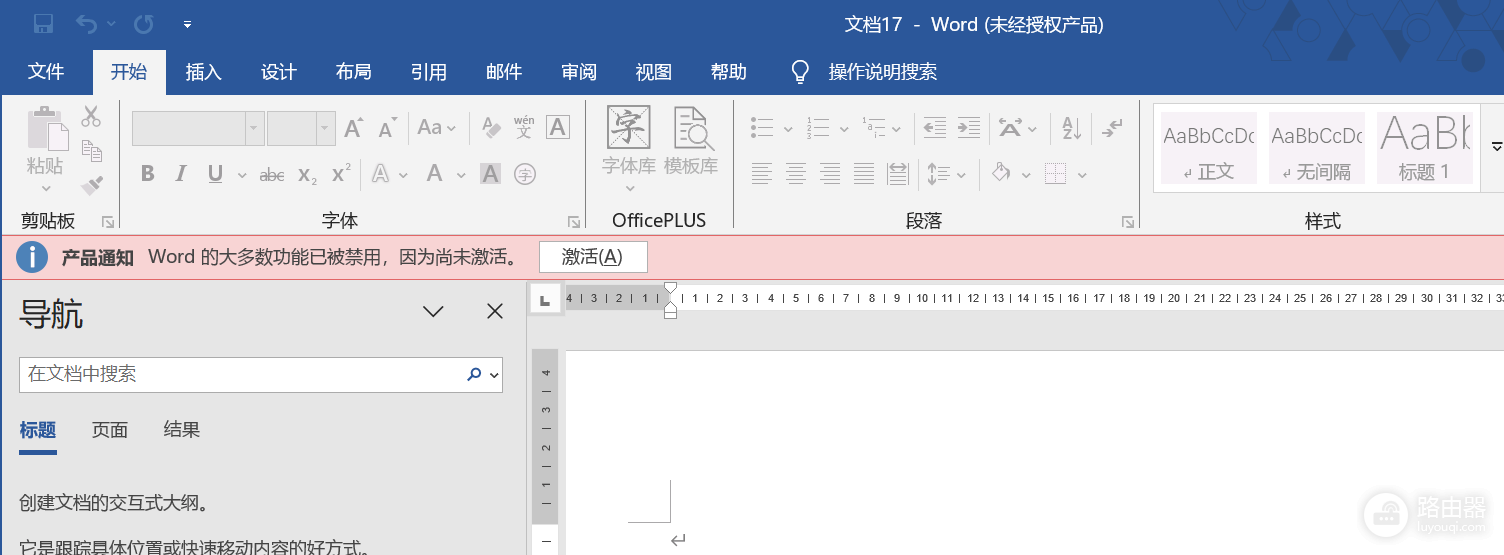This screenshot has height=555, width=1504.
Task: Open the 文件 menu
Action: tap(46, 72)
